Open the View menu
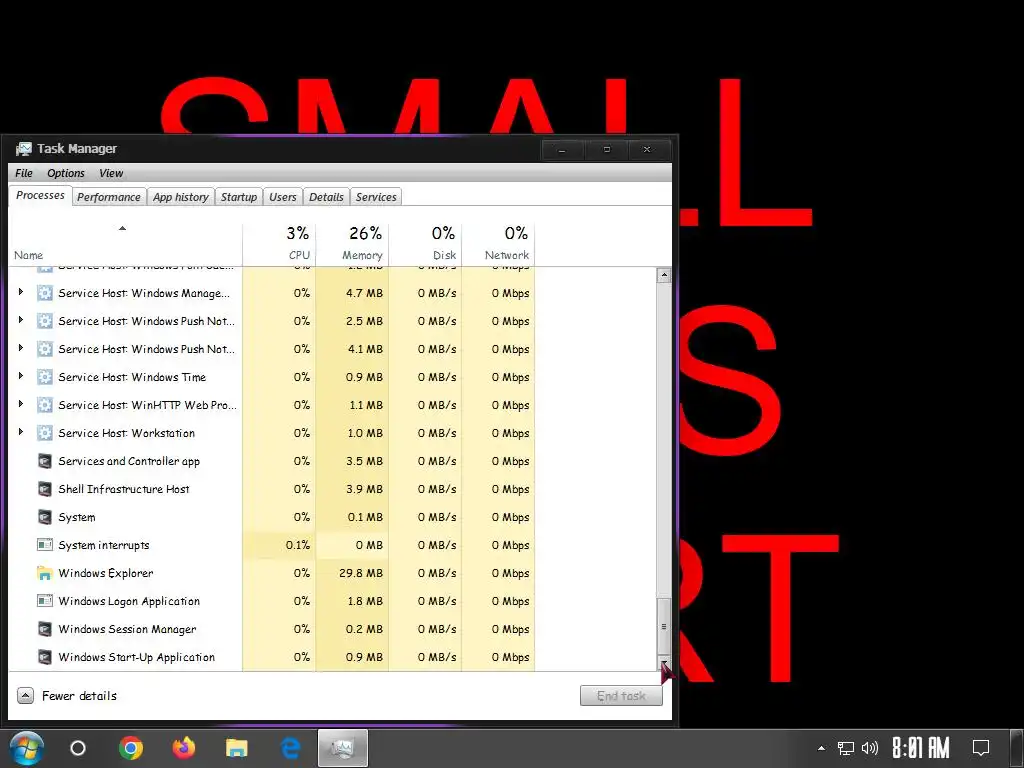Viewport: 1024px width, 768px height. click(x=111, y=173)
